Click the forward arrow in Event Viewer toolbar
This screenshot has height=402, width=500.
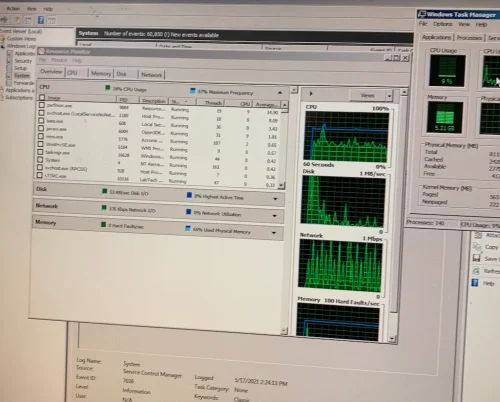point(5,20)
